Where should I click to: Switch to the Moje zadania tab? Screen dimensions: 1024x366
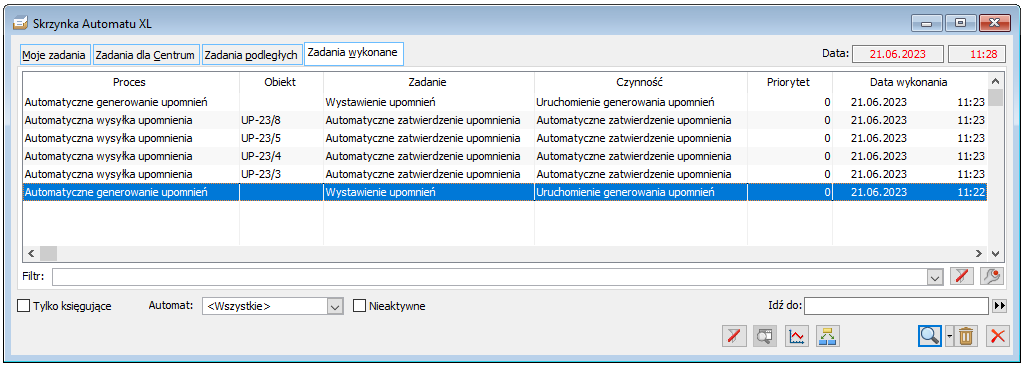pos(54,56)
